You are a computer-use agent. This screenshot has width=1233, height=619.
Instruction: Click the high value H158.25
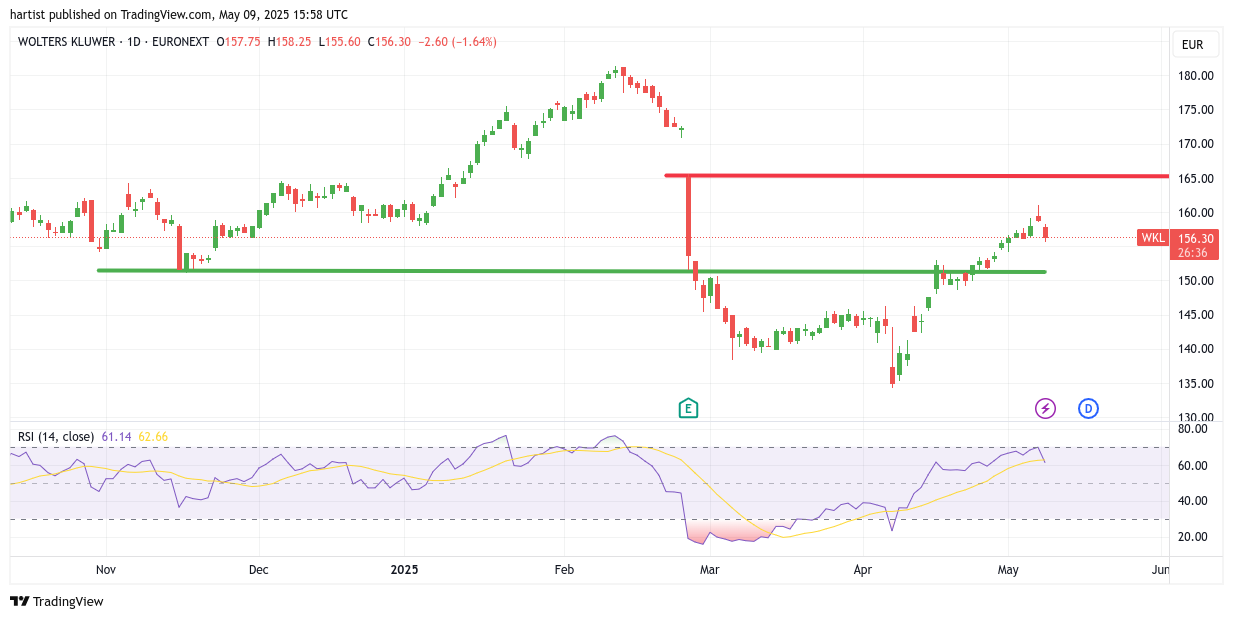289,42
